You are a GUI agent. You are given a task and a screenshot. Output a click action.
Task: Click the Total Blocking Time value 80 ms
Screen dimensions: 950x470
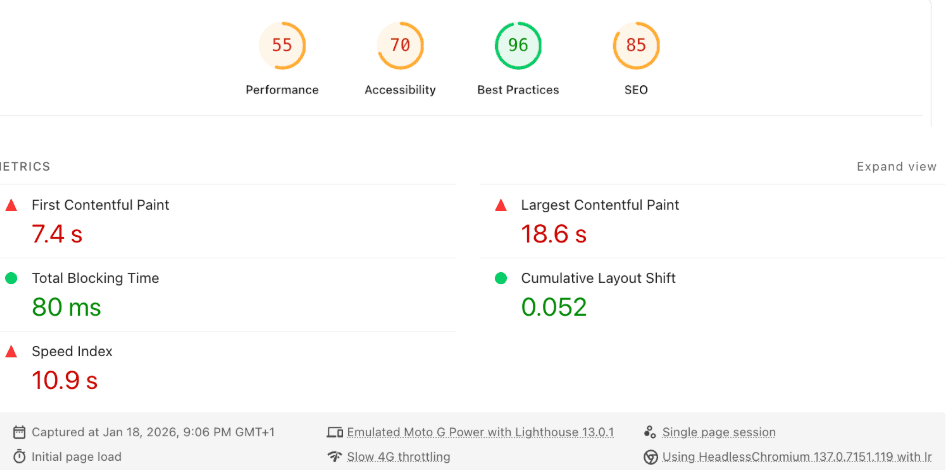[67, 307]
